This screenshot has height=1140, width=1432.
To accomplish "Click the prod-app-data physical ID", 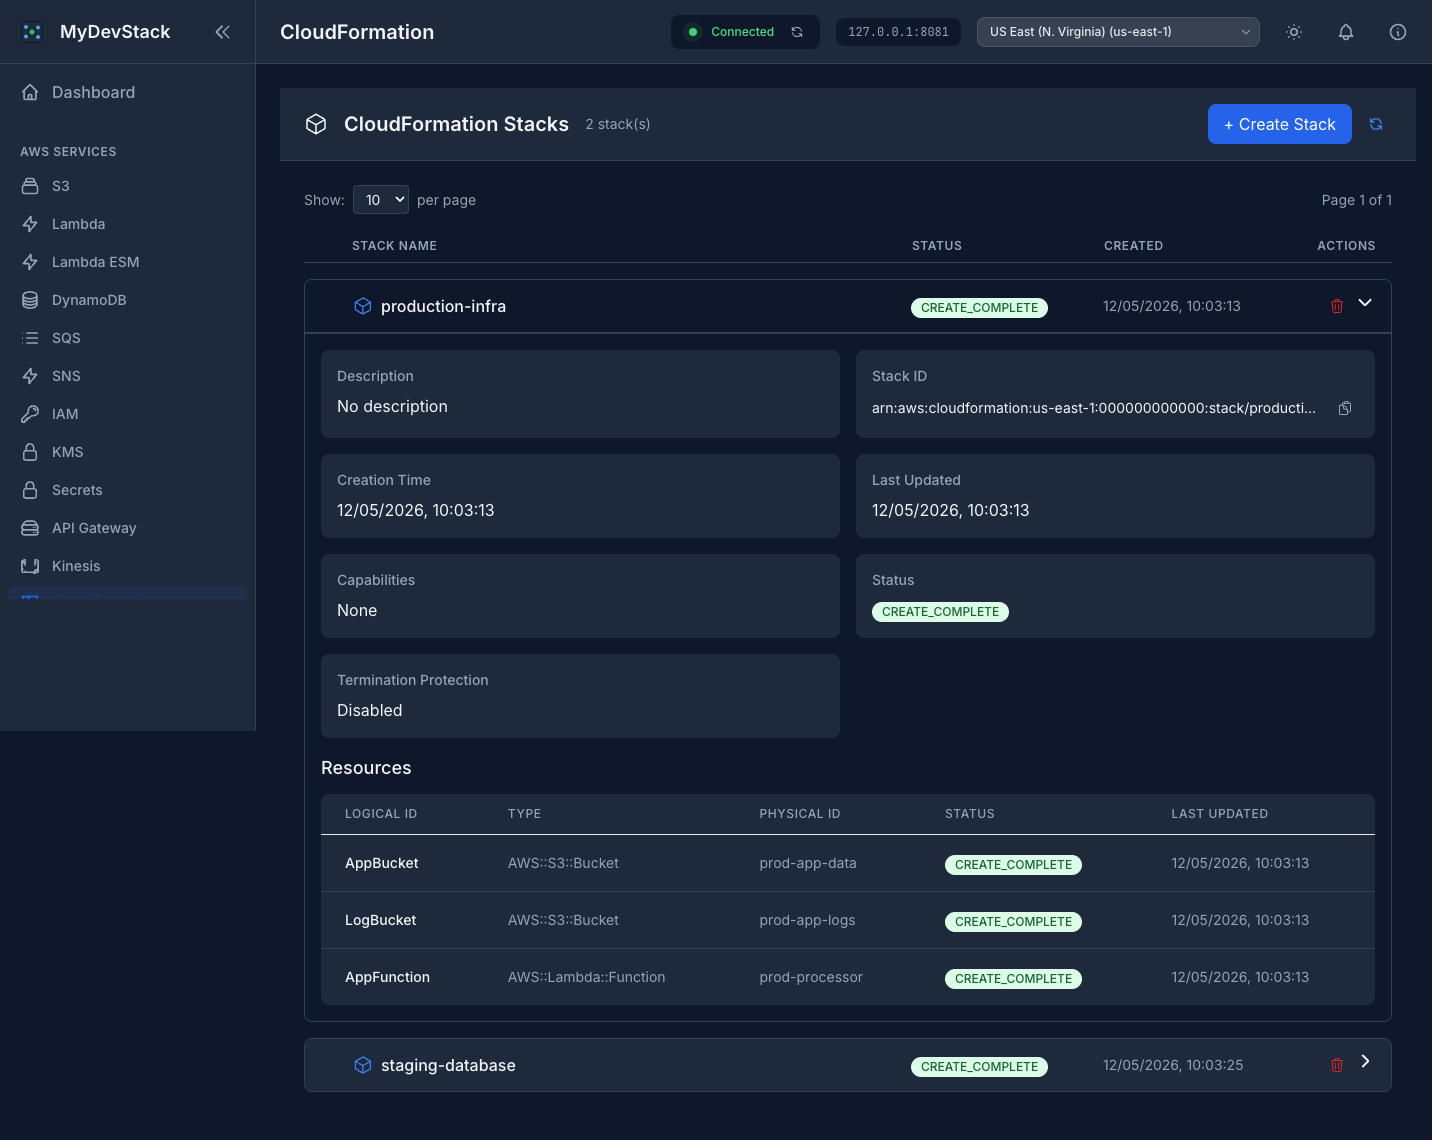I will [808, 863].
